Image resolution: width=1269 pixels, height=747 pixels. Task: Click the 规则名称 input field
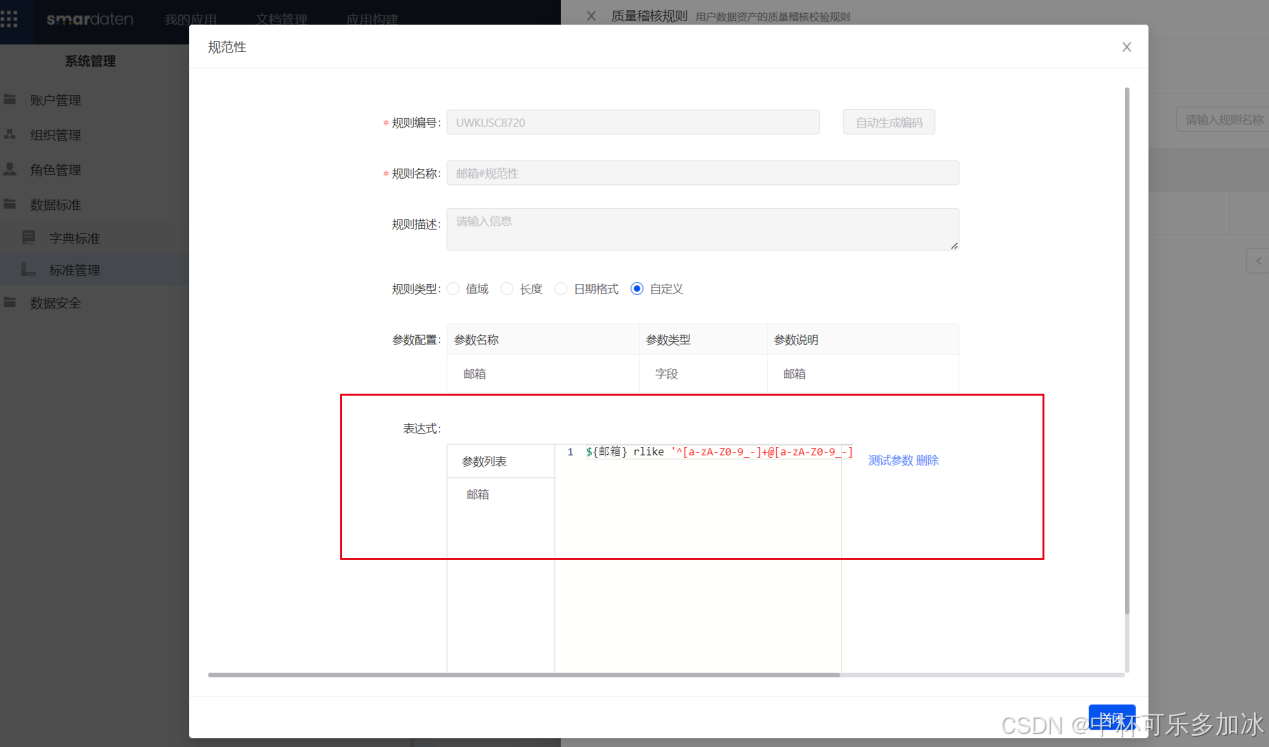[703, 173]
